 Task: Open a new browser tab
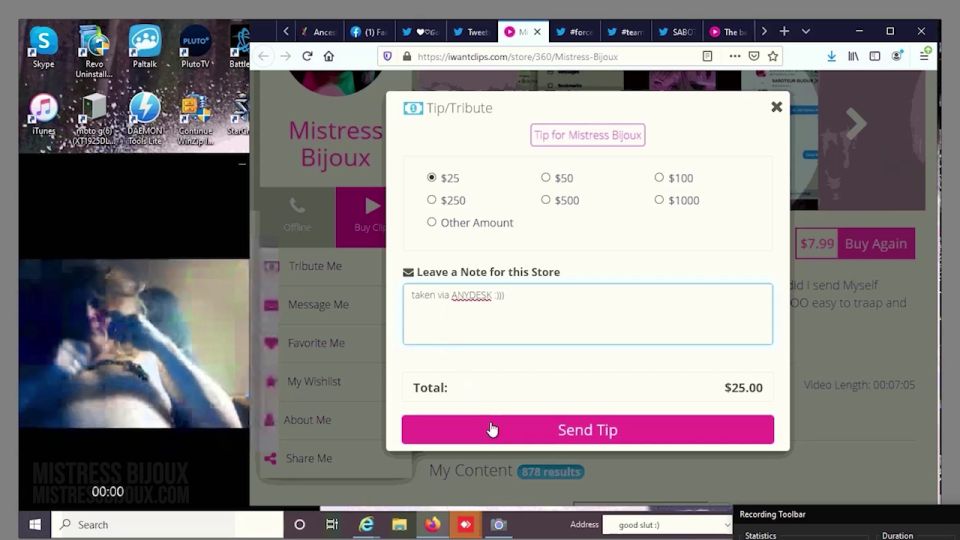[x=784, y=31]
